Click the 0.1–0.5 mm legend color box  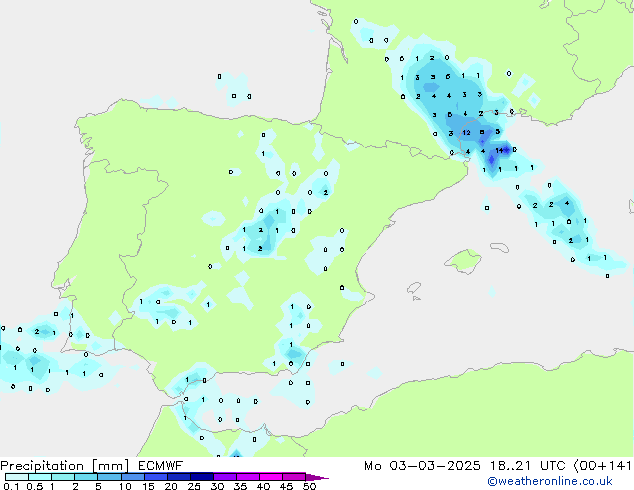(17, 477)
